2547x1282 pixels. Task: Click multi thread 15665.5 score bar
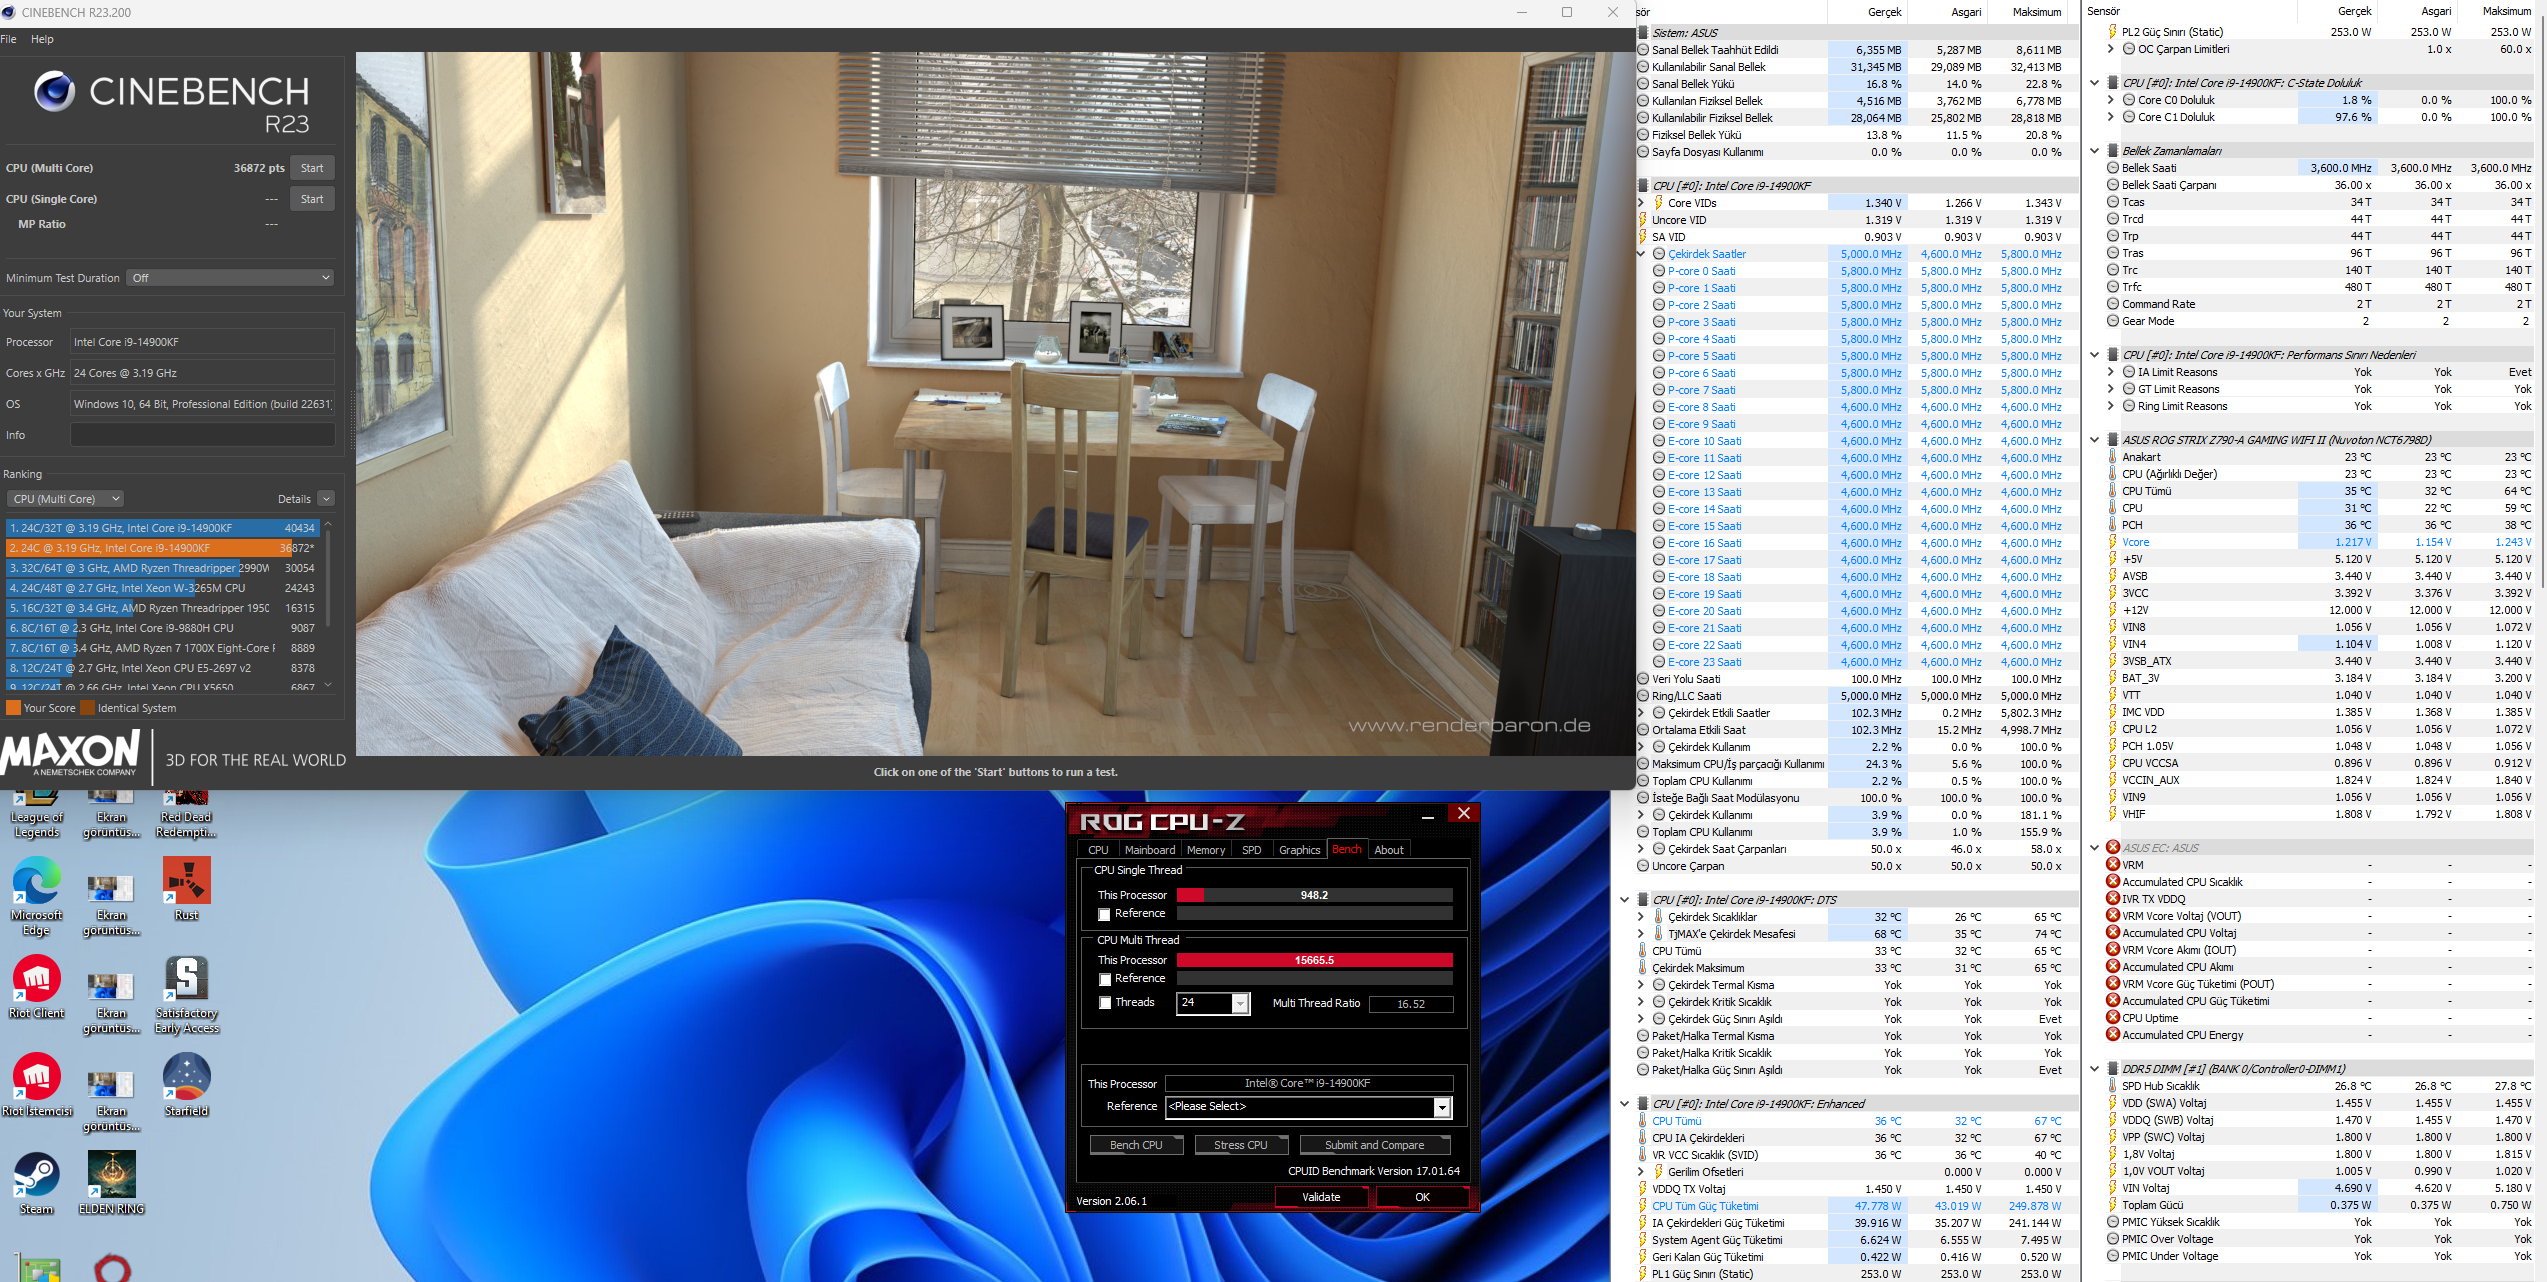click(1314, 960)
